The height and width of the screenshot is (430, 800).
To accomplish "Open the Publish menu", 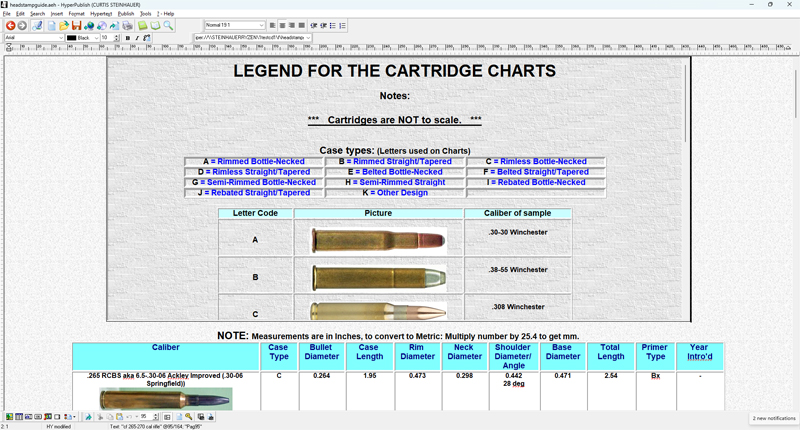I will point(126,14).
